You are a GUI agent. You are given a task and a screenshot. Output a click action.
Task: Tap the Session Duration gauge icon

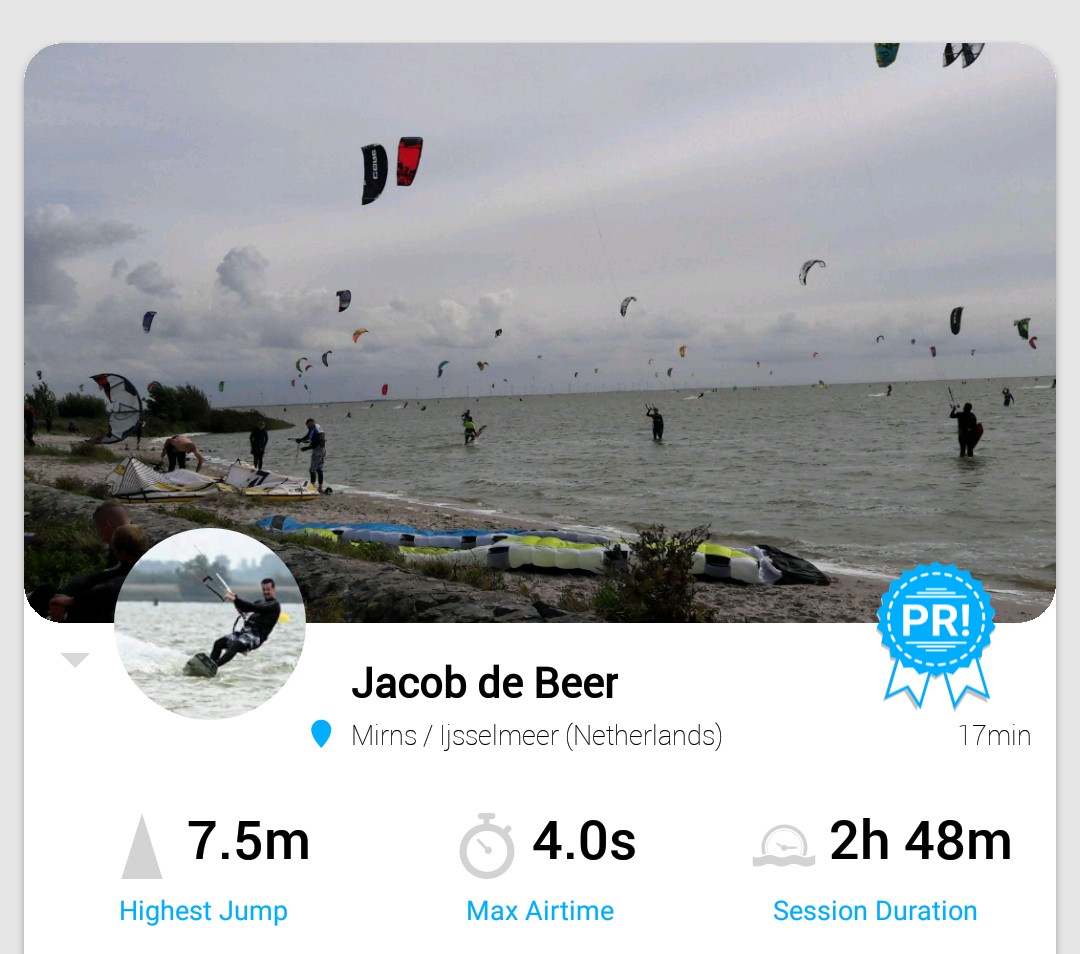coord(784,846)
